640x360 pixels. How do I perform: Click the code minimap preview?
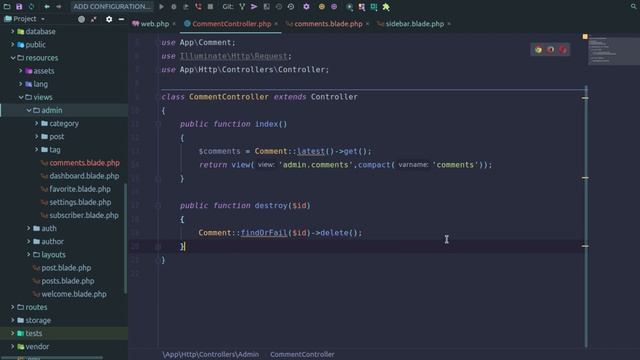tap(614, 50)
